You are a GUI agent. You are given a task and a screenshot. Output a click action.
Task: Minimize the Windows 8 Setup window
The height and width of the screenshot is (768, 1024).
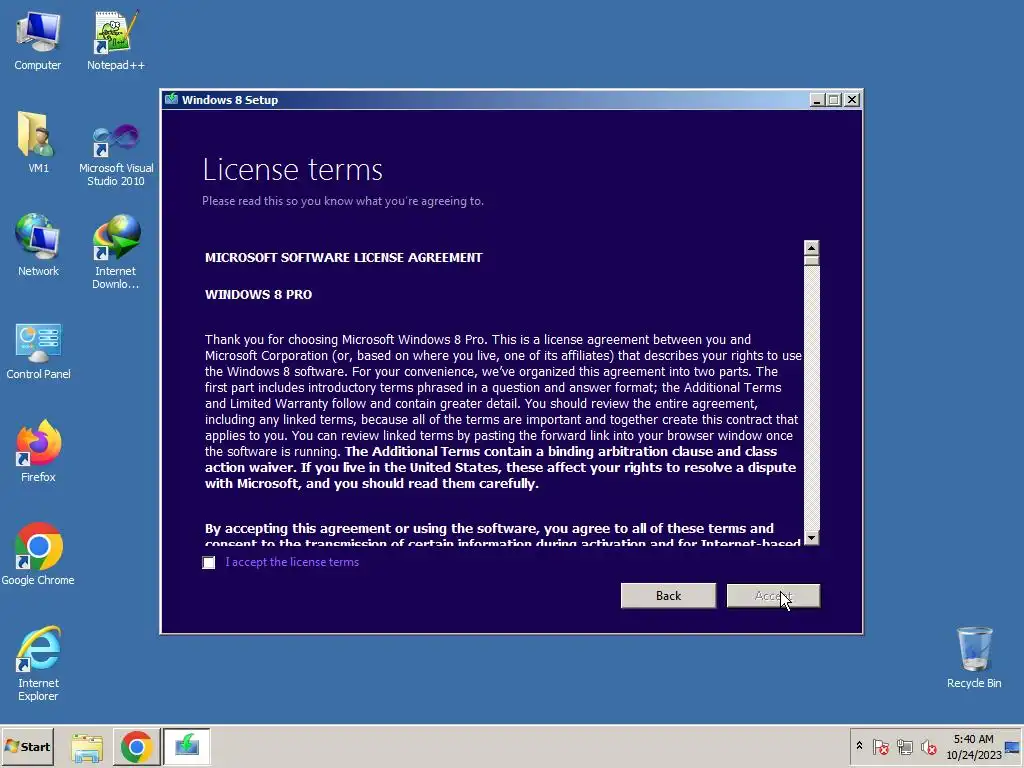pyautogui.click(x=817, y=99)
